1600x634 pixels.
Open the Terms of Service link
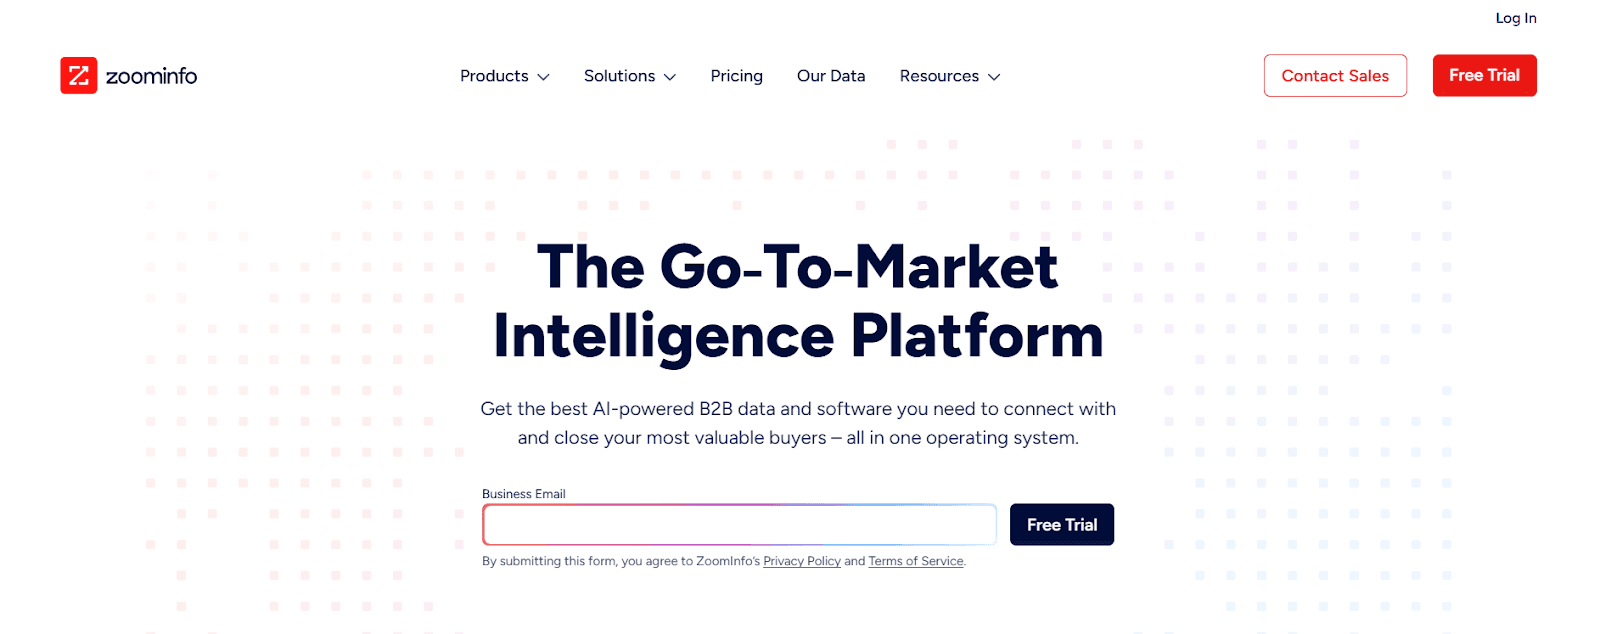pyautogui.click(x=915, y=561)
